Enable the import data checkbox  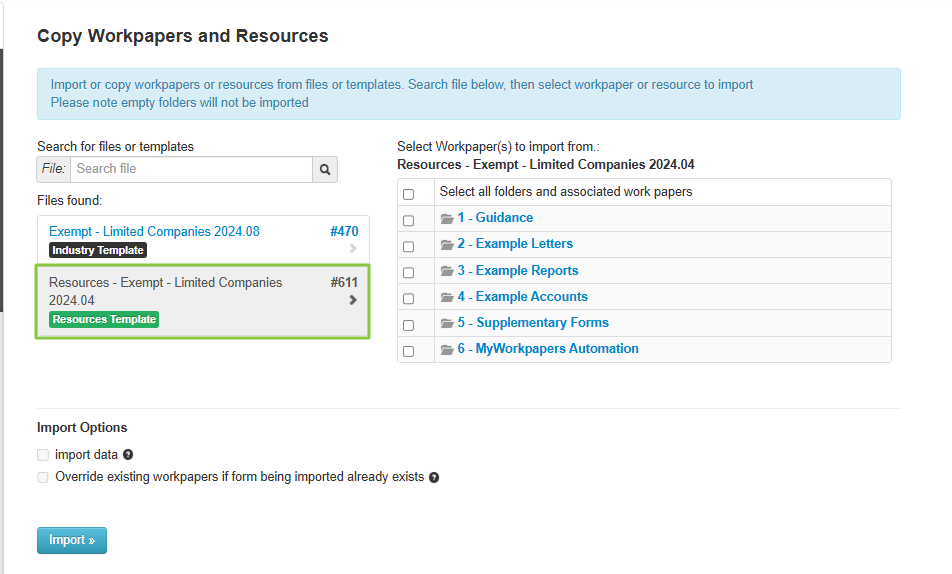(43, 455)
